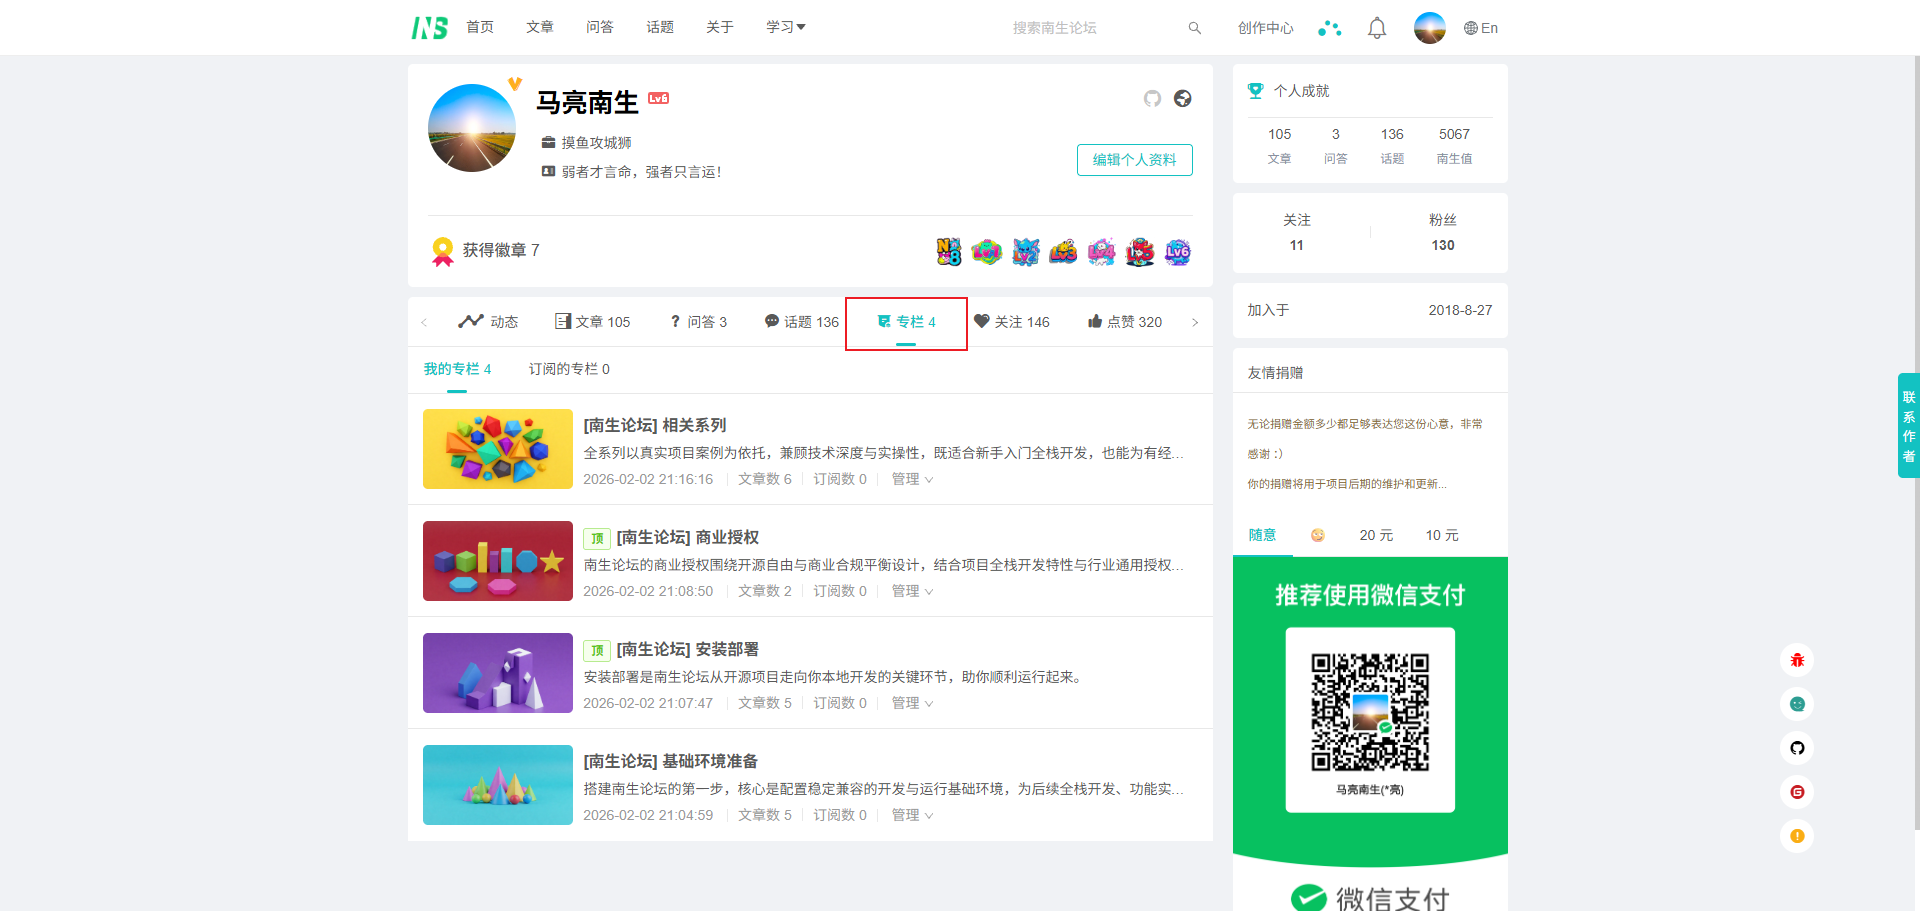1920x911 pixels.
Task: Switch language to En
Action: click(1481, 28)
